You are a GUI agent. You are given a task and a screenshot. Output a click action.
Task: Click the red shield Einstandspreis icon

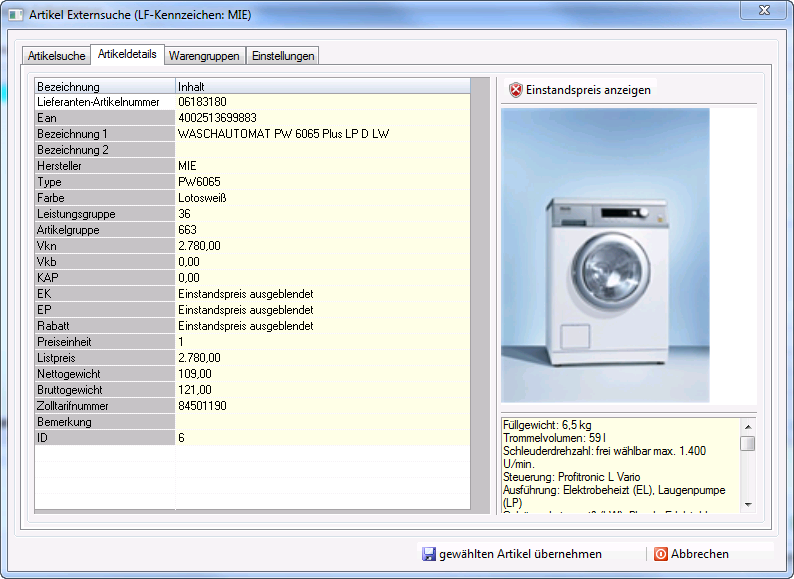point(516,90)
